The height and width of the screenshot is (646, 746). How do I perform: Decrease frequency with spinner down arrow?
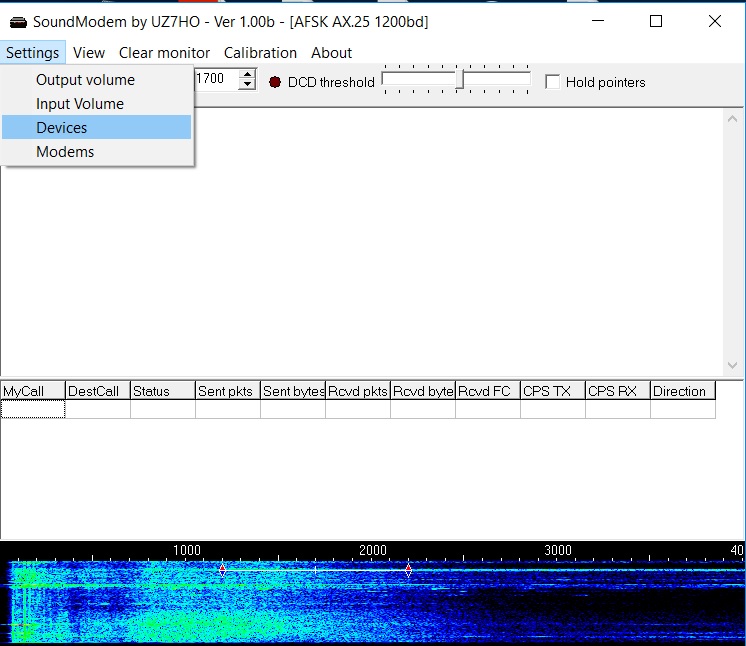(x=248, y=85)
